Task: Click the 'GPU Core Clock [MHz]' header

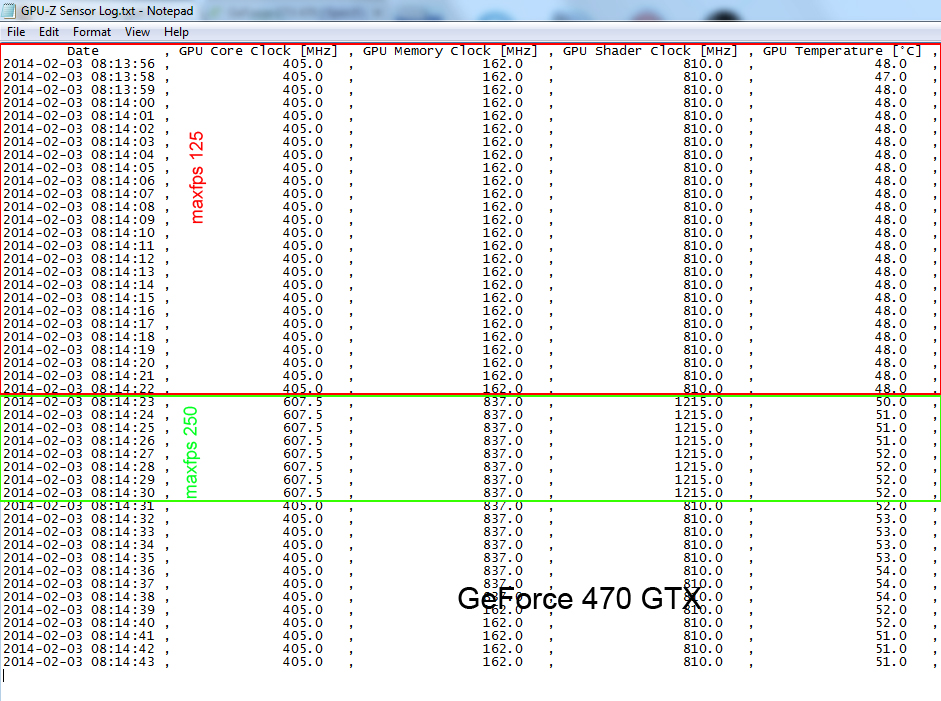Action: click(258, 51)
